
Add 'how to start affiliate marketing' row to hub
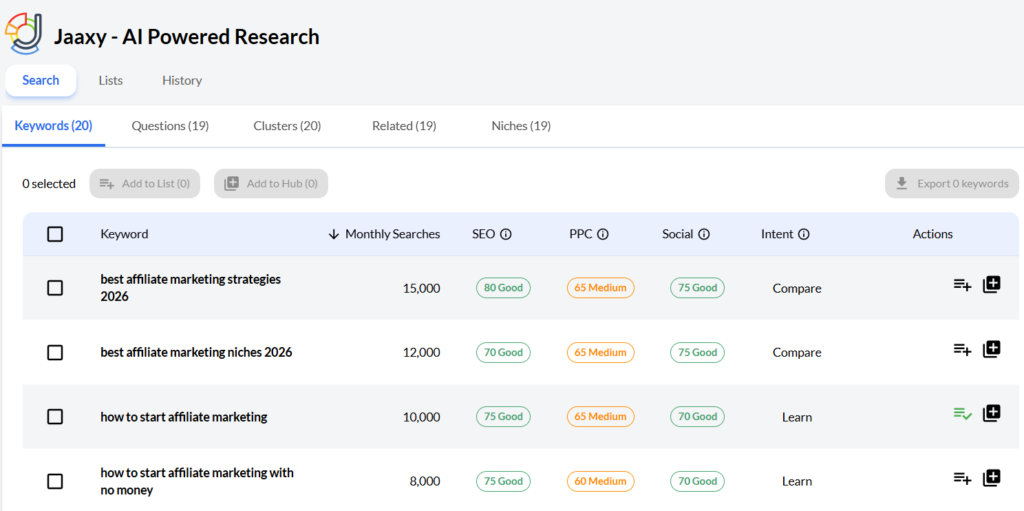pyautogui.click(x=991, y=413)
